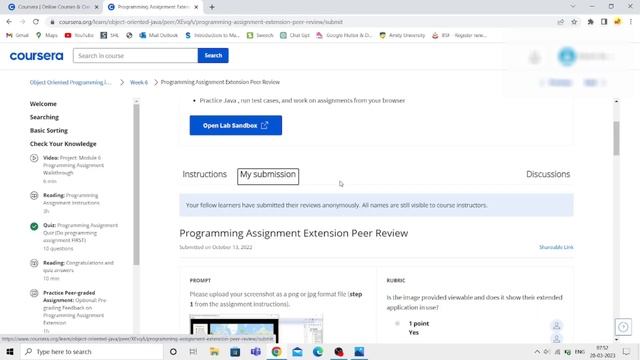Click the submitted screenshot thumbnail
Viewport: 640px width, 360px height.
[x=256, y=329]
